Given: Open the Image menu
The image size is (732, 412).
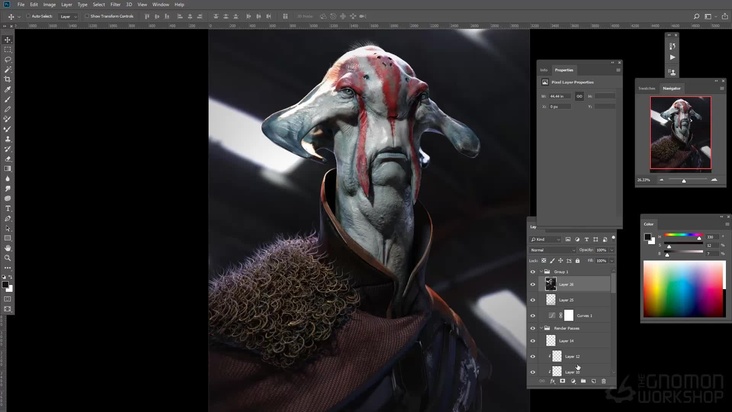Looking at the screenshot, I should point(49,4).
